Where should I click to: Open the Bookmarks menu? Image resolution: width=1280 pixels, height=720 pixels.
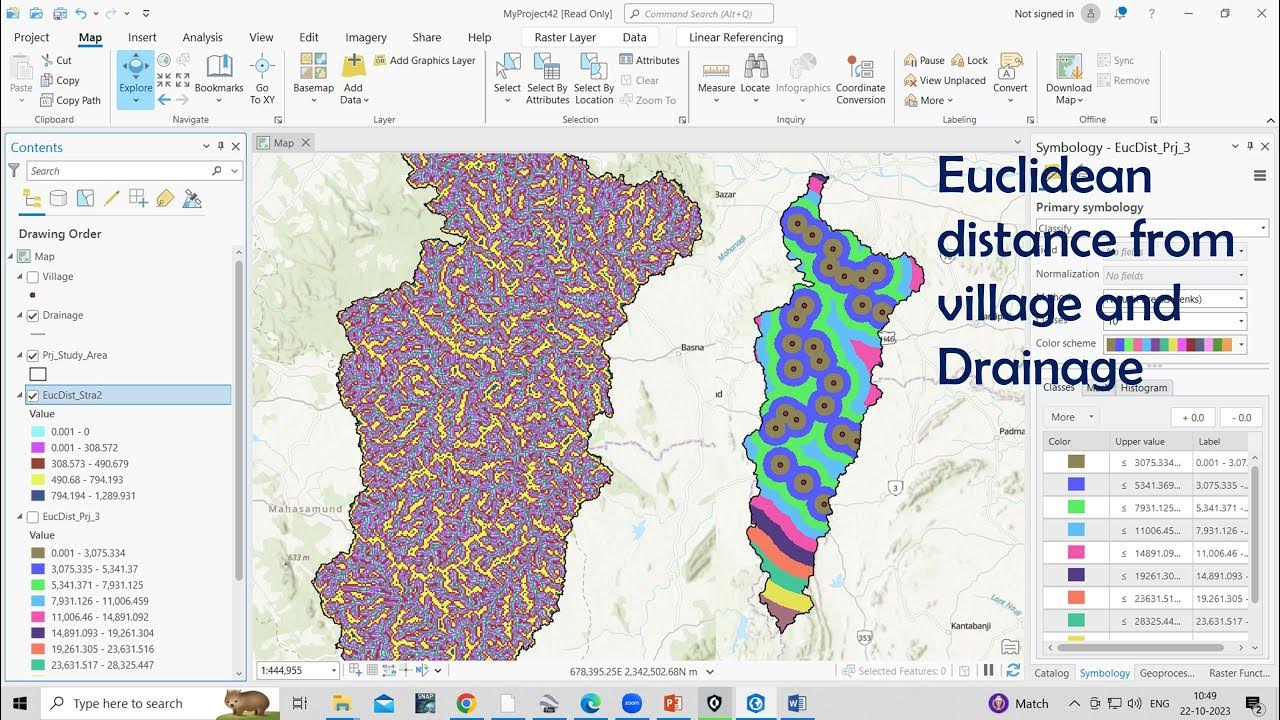click(219, 77)
